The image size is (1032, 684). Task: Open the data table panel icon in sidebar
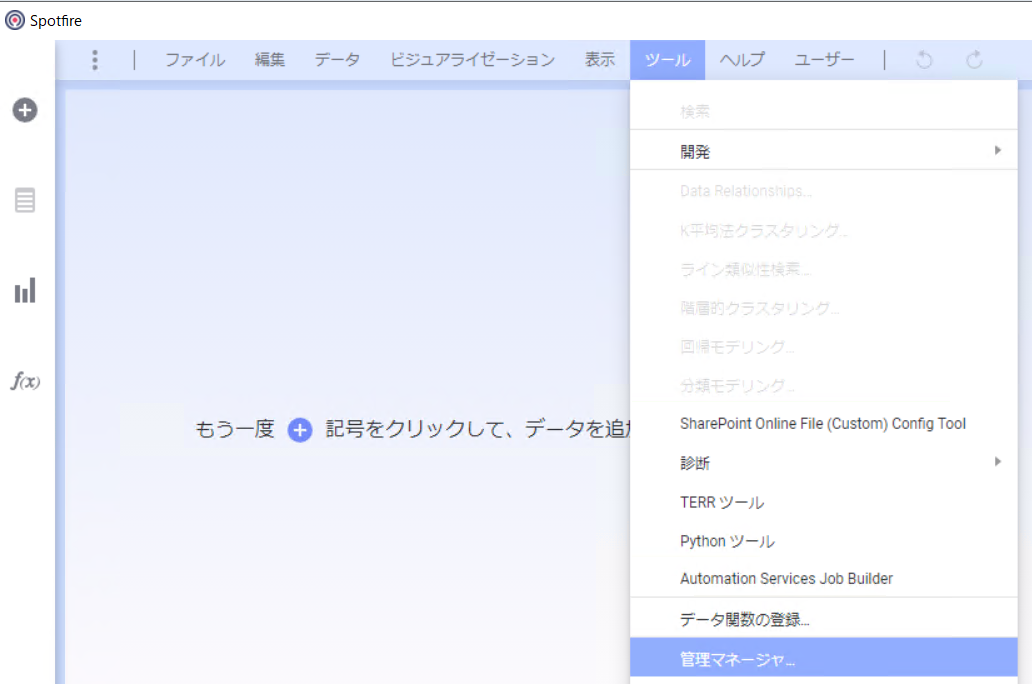point(25,200)
